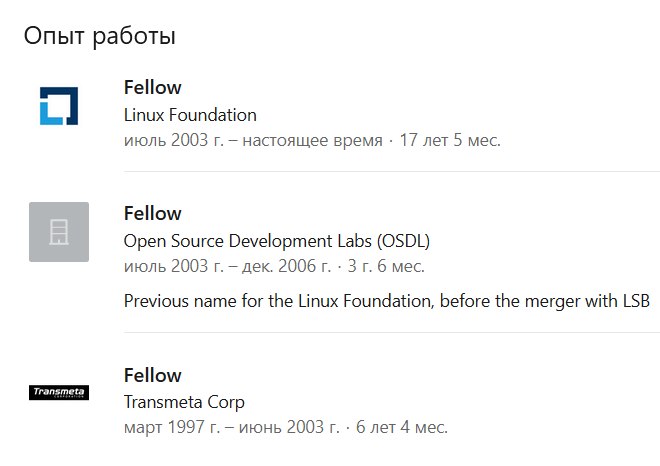Select the Linux Foundation company name
The image size is (660, 466).
point(190,115)
